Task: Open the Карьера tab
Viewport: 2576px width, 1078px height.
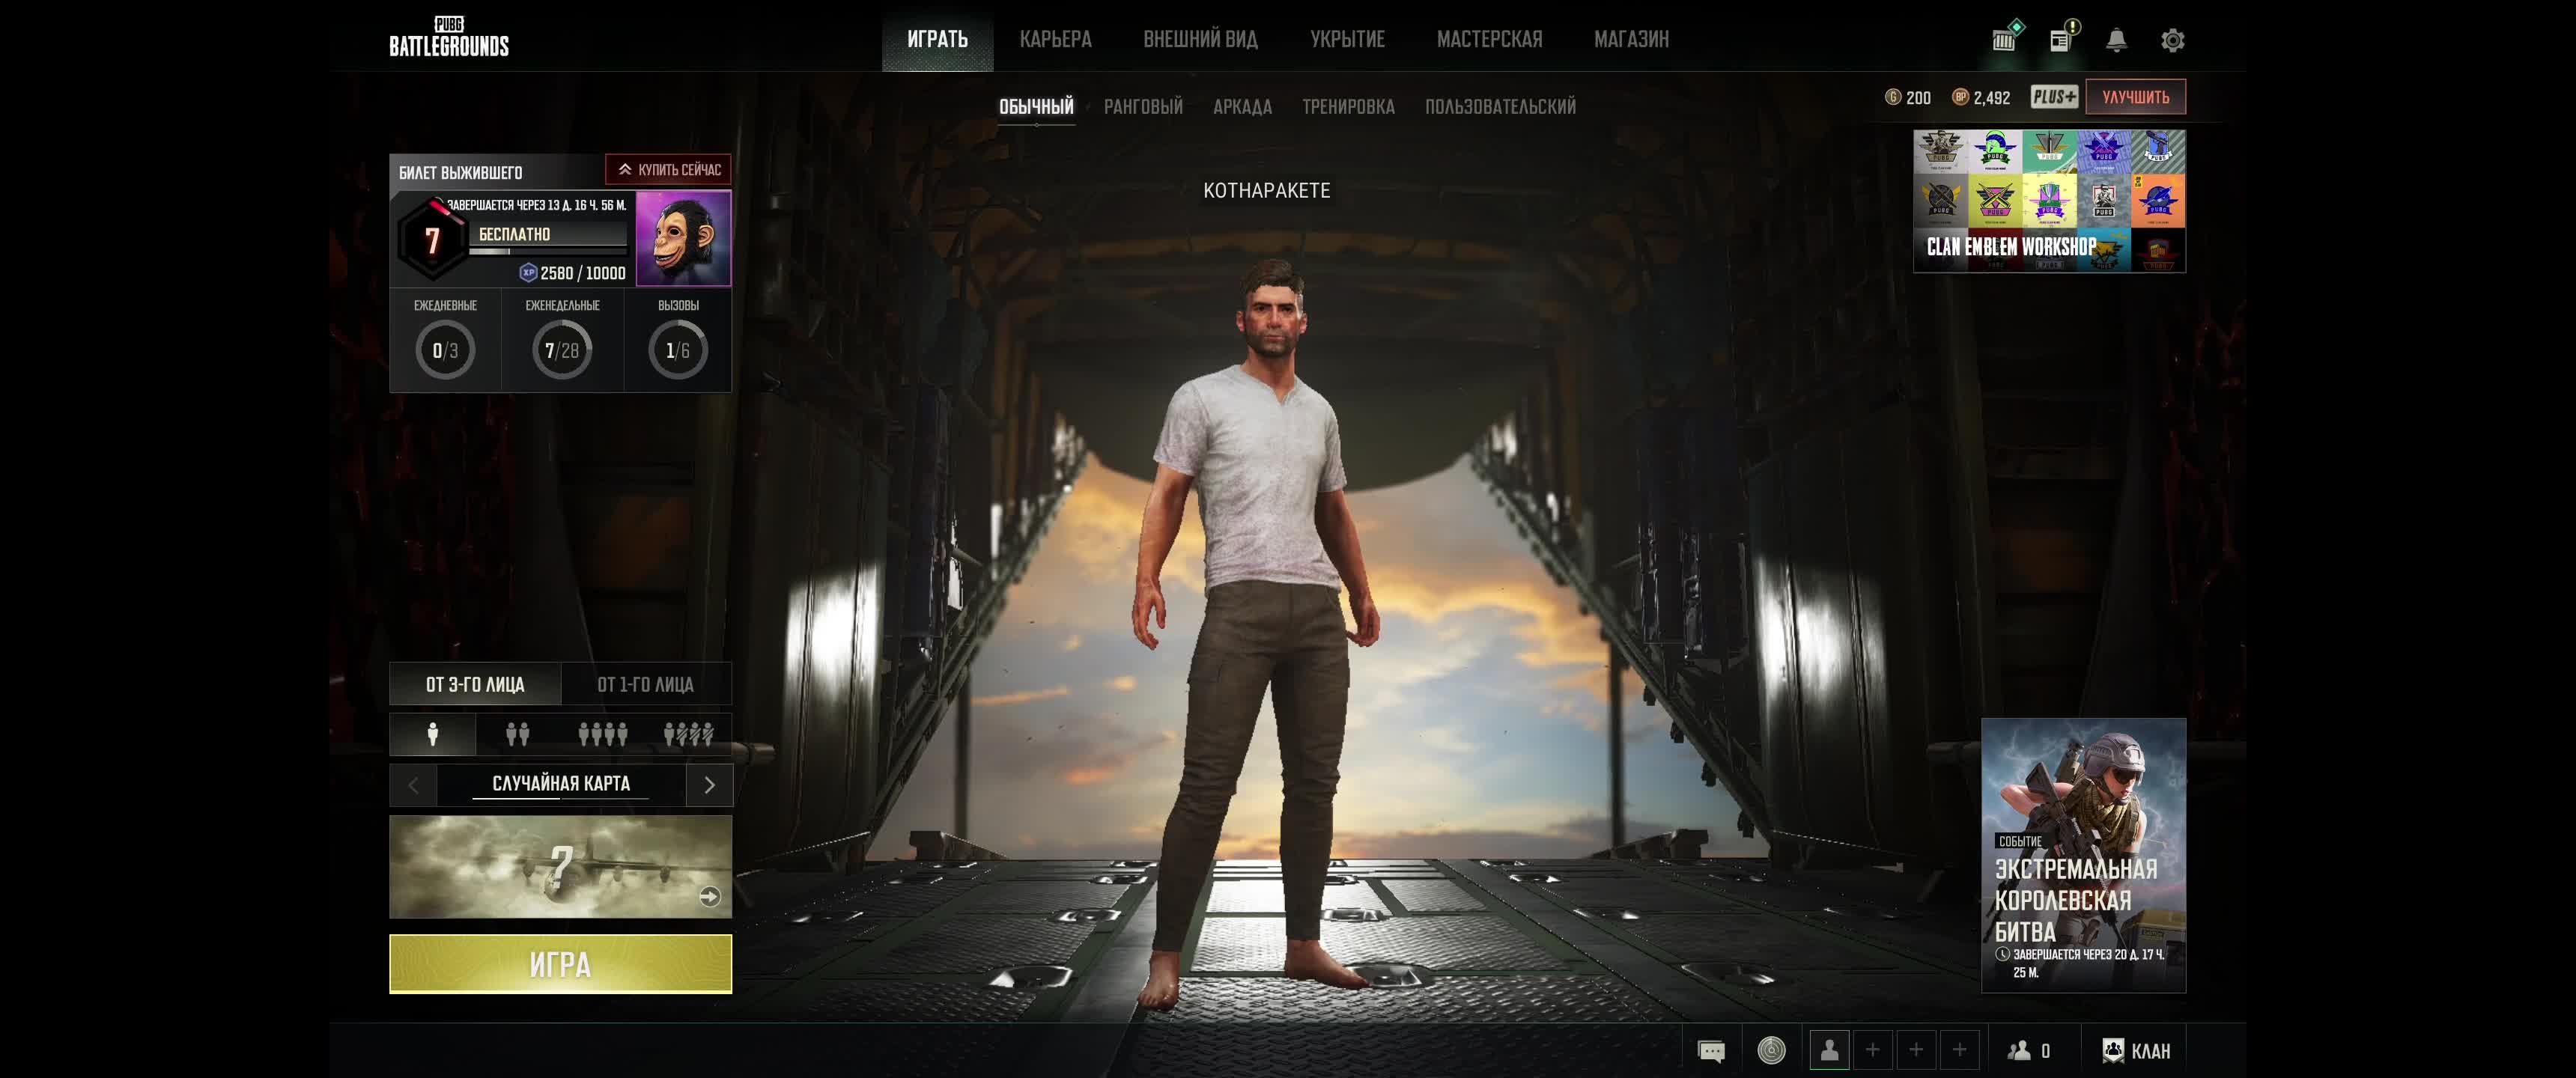Action: coord(1055,39)
